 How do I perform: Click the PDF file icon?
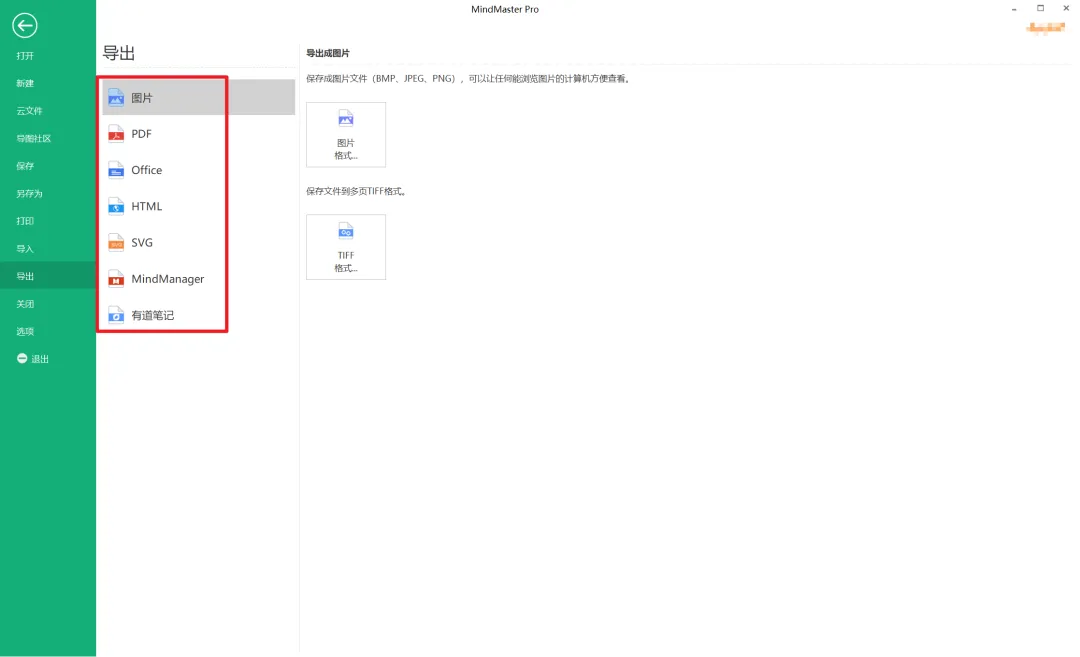[116, 134]
